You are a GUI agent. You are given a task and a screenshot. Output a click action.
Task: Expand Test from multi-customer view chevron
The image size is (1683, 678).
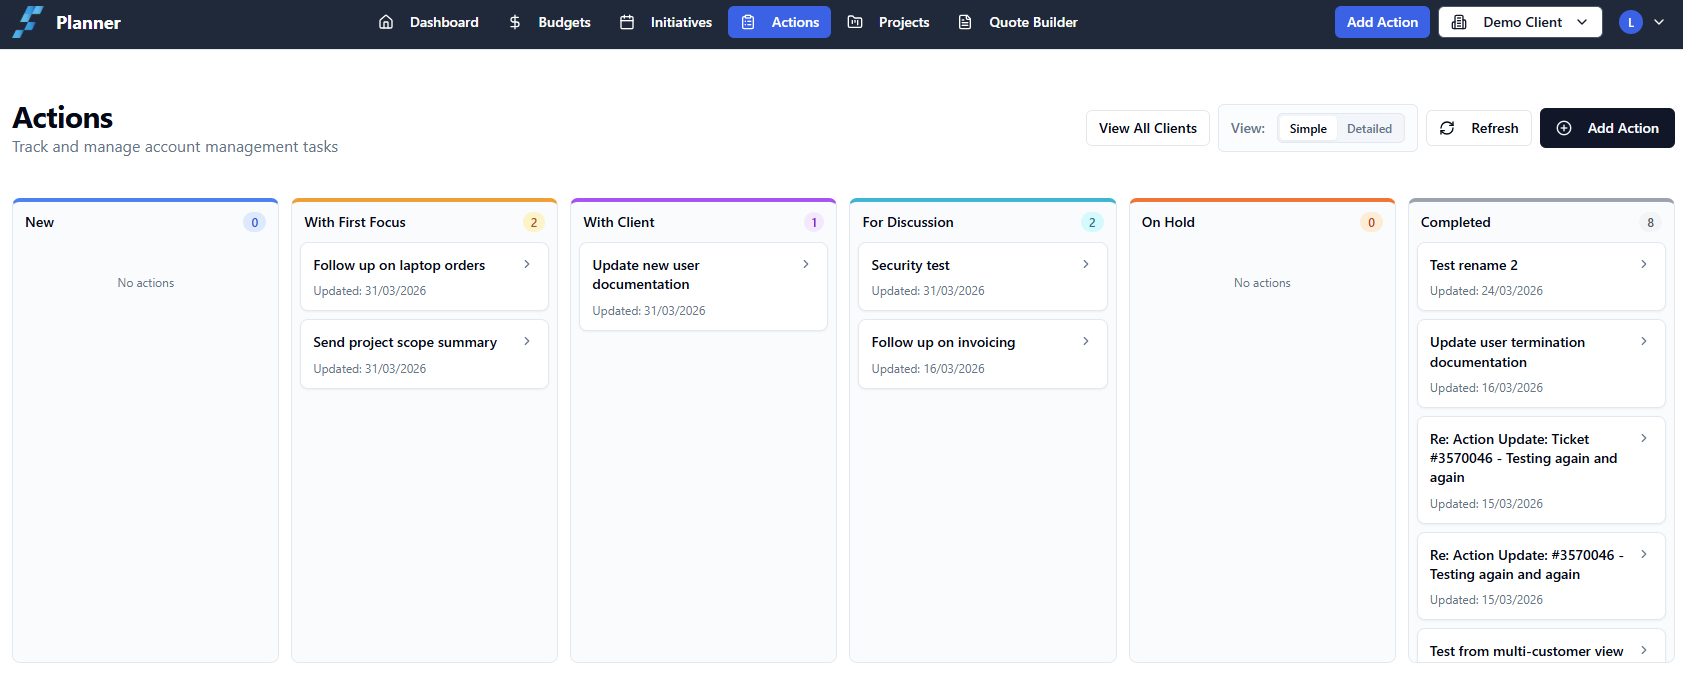pos(1644,650)
